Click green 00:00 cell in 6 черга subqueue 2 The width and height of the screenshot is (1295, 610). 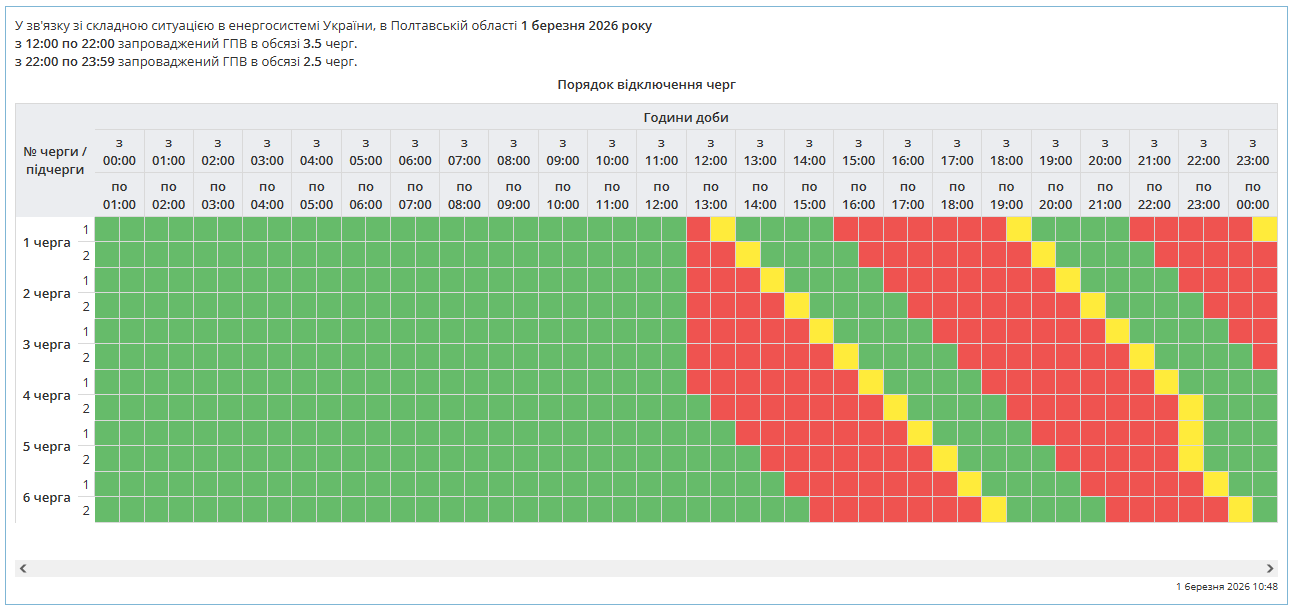[x=107, y=510]
